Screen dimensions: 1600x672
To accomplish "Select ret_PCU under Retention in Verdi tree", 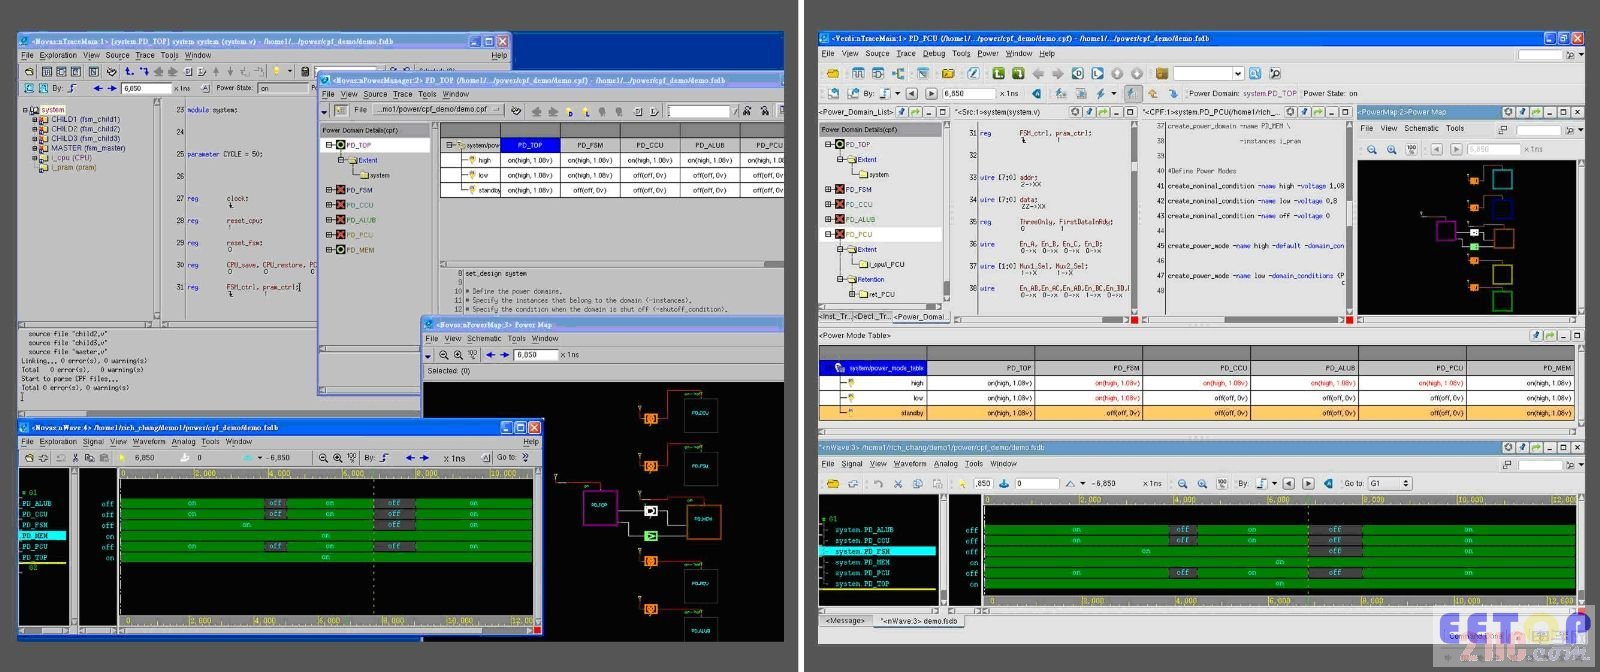I will (882, 294).
